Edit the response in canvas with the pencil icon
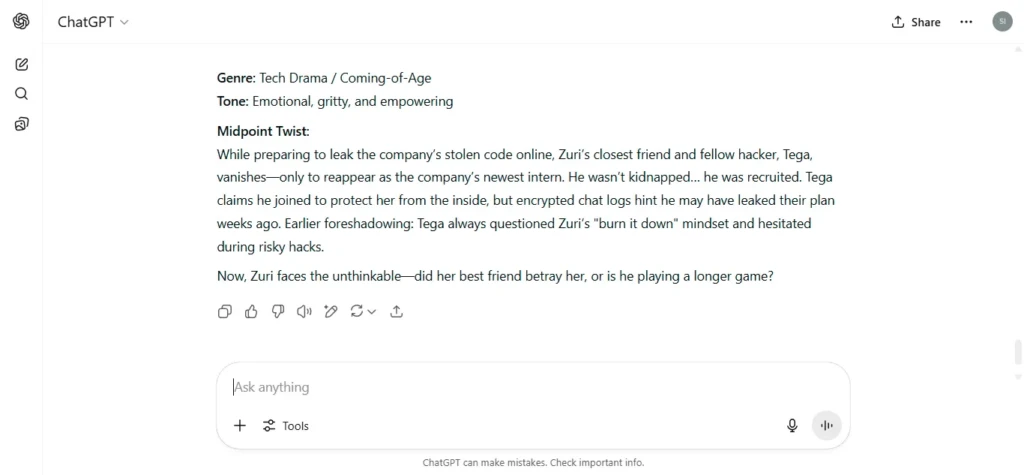 pyautogui.click(x=330, y=312)
